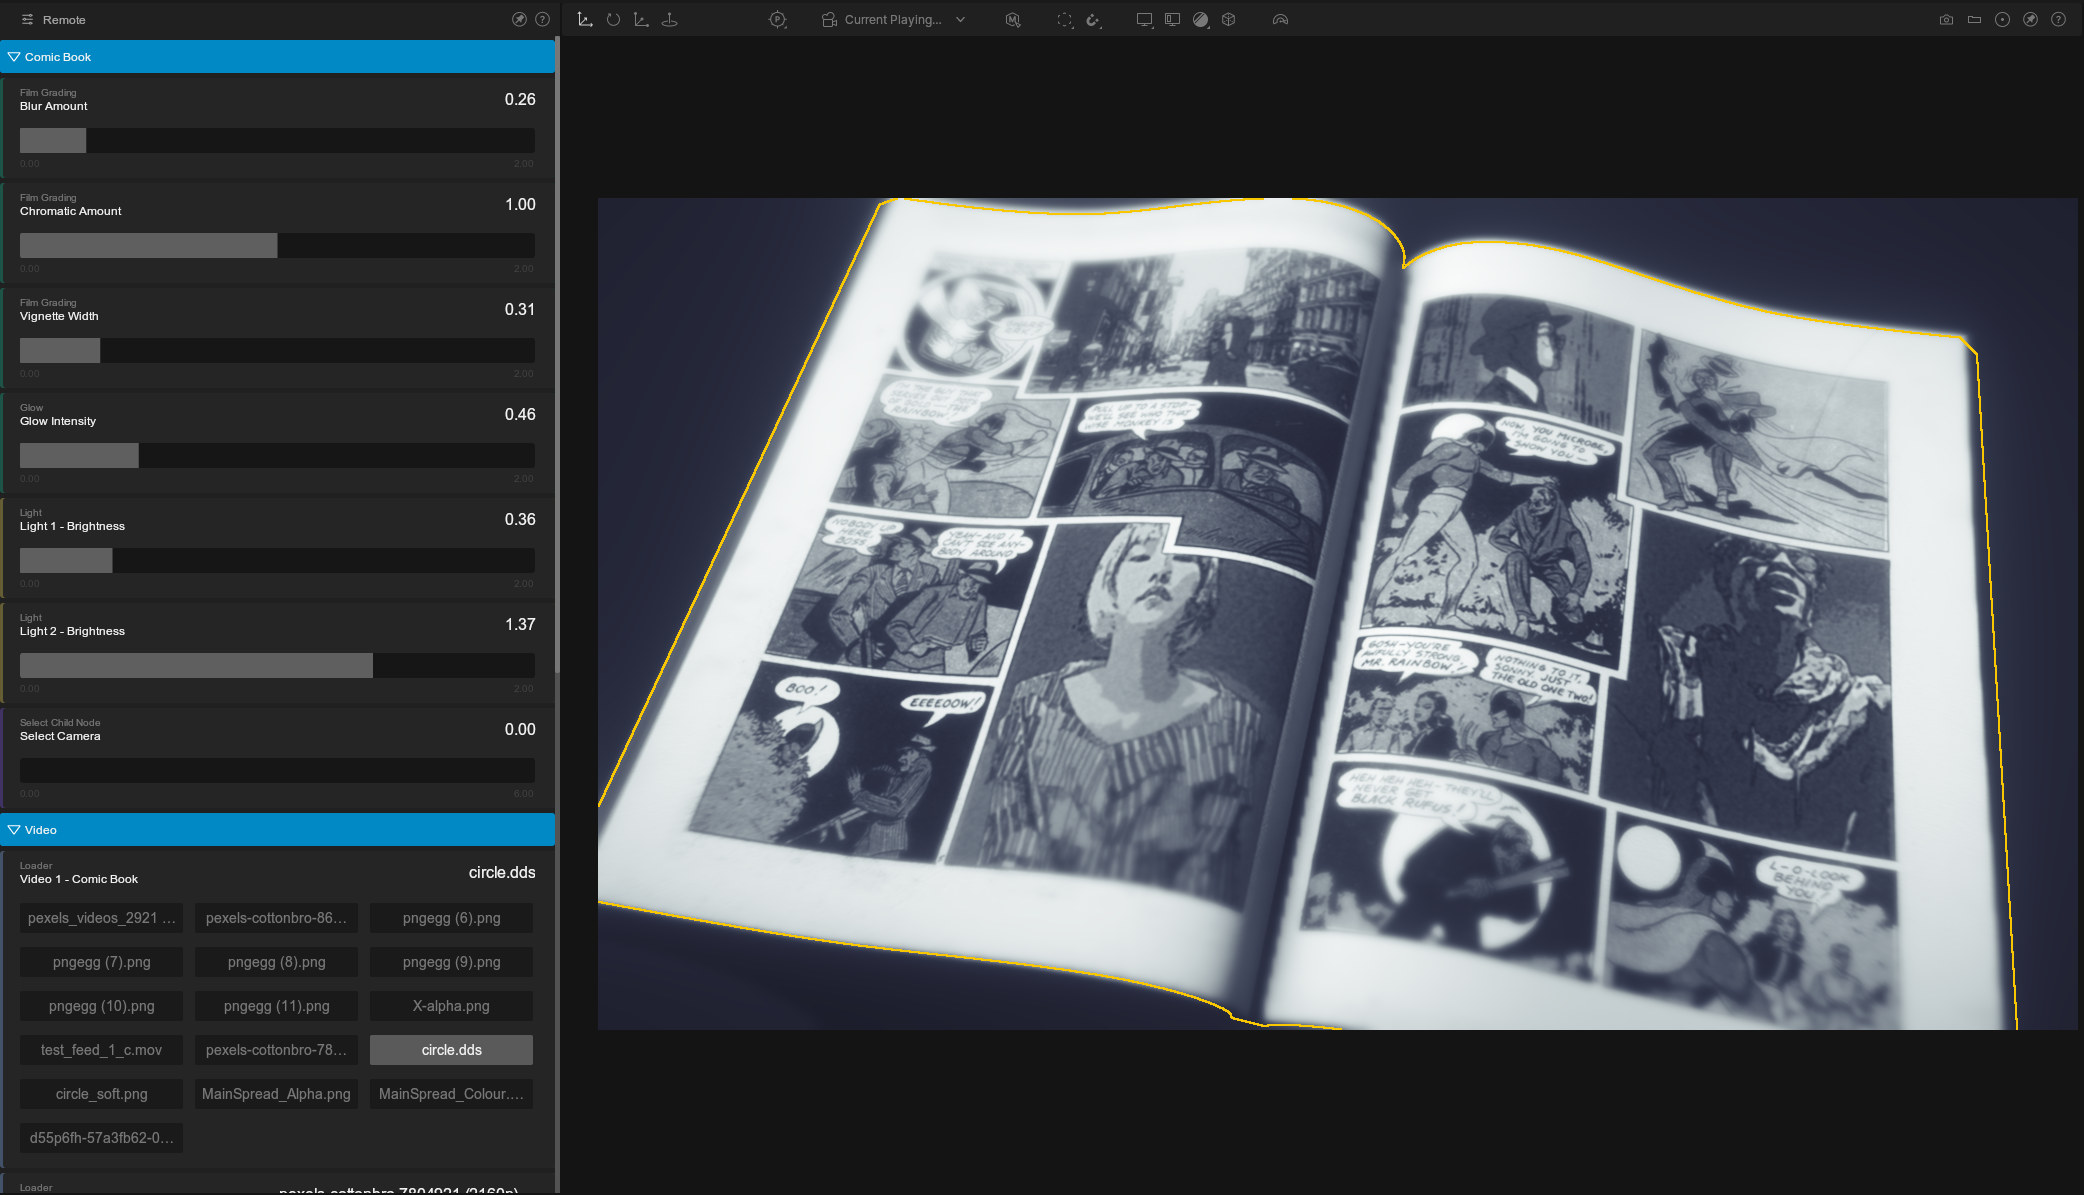Select the test_feed_1_c.mov video file

[101, 1050]
